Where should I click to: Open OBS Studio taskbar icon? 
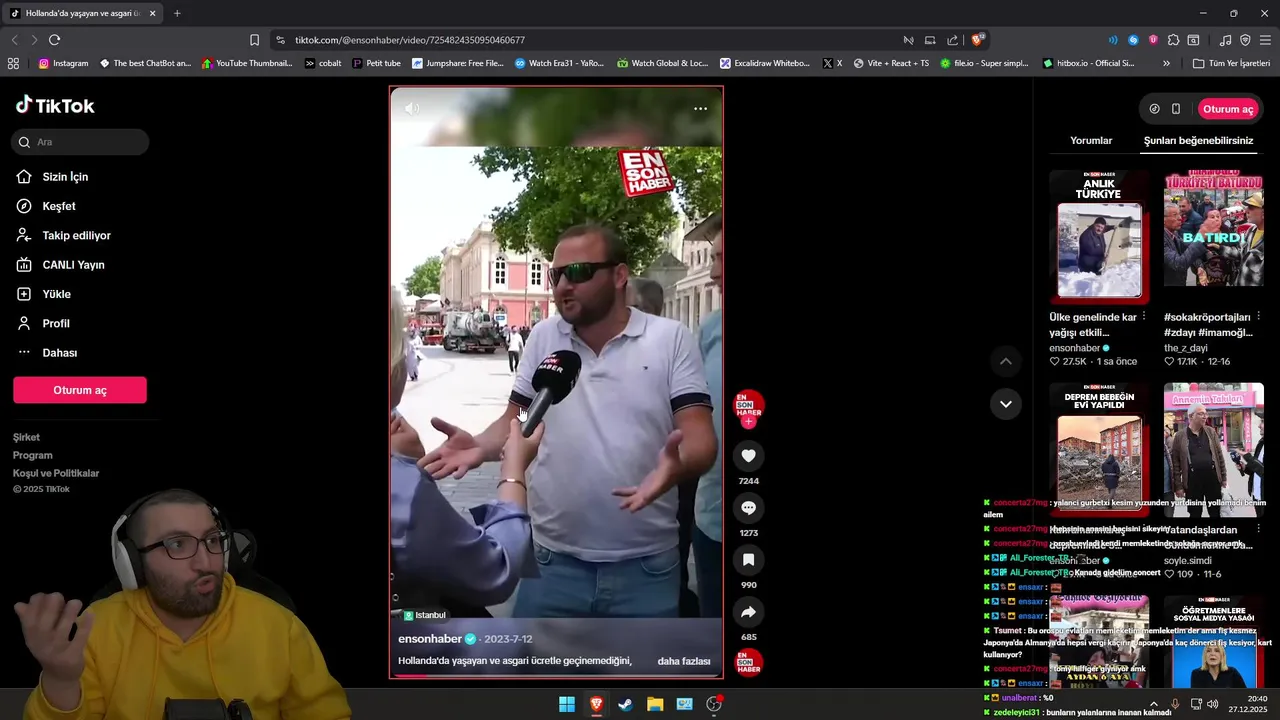tap(714, 704)
